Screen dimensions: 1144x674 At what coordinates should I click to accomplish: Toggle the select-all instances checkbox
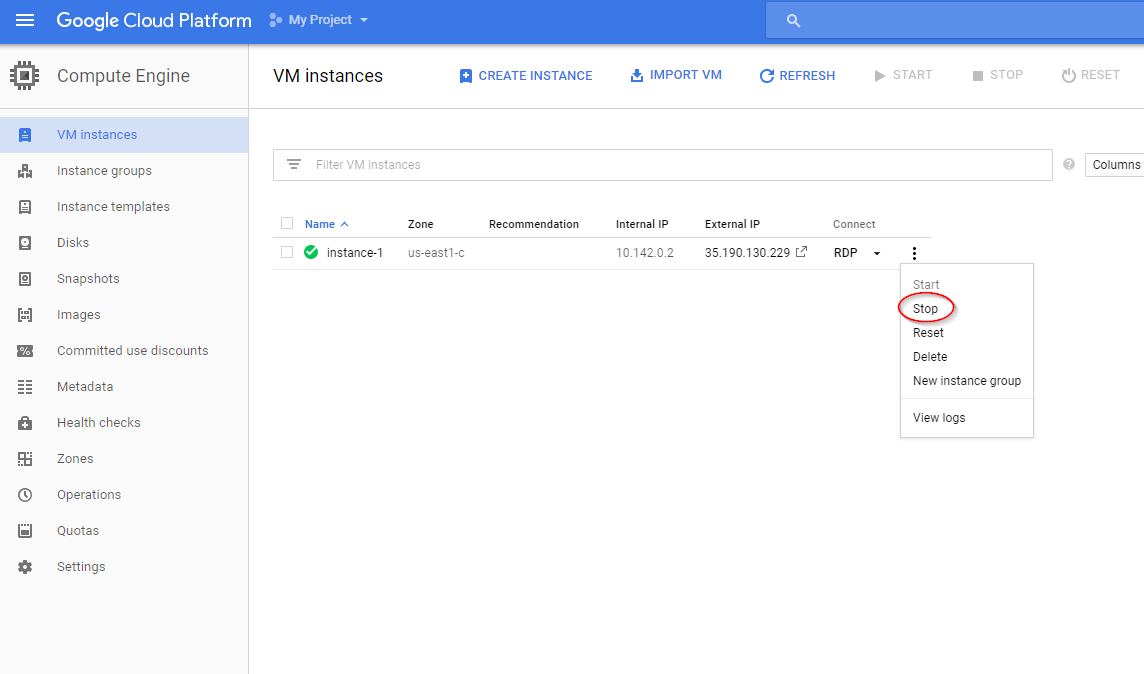coord(287,223)
